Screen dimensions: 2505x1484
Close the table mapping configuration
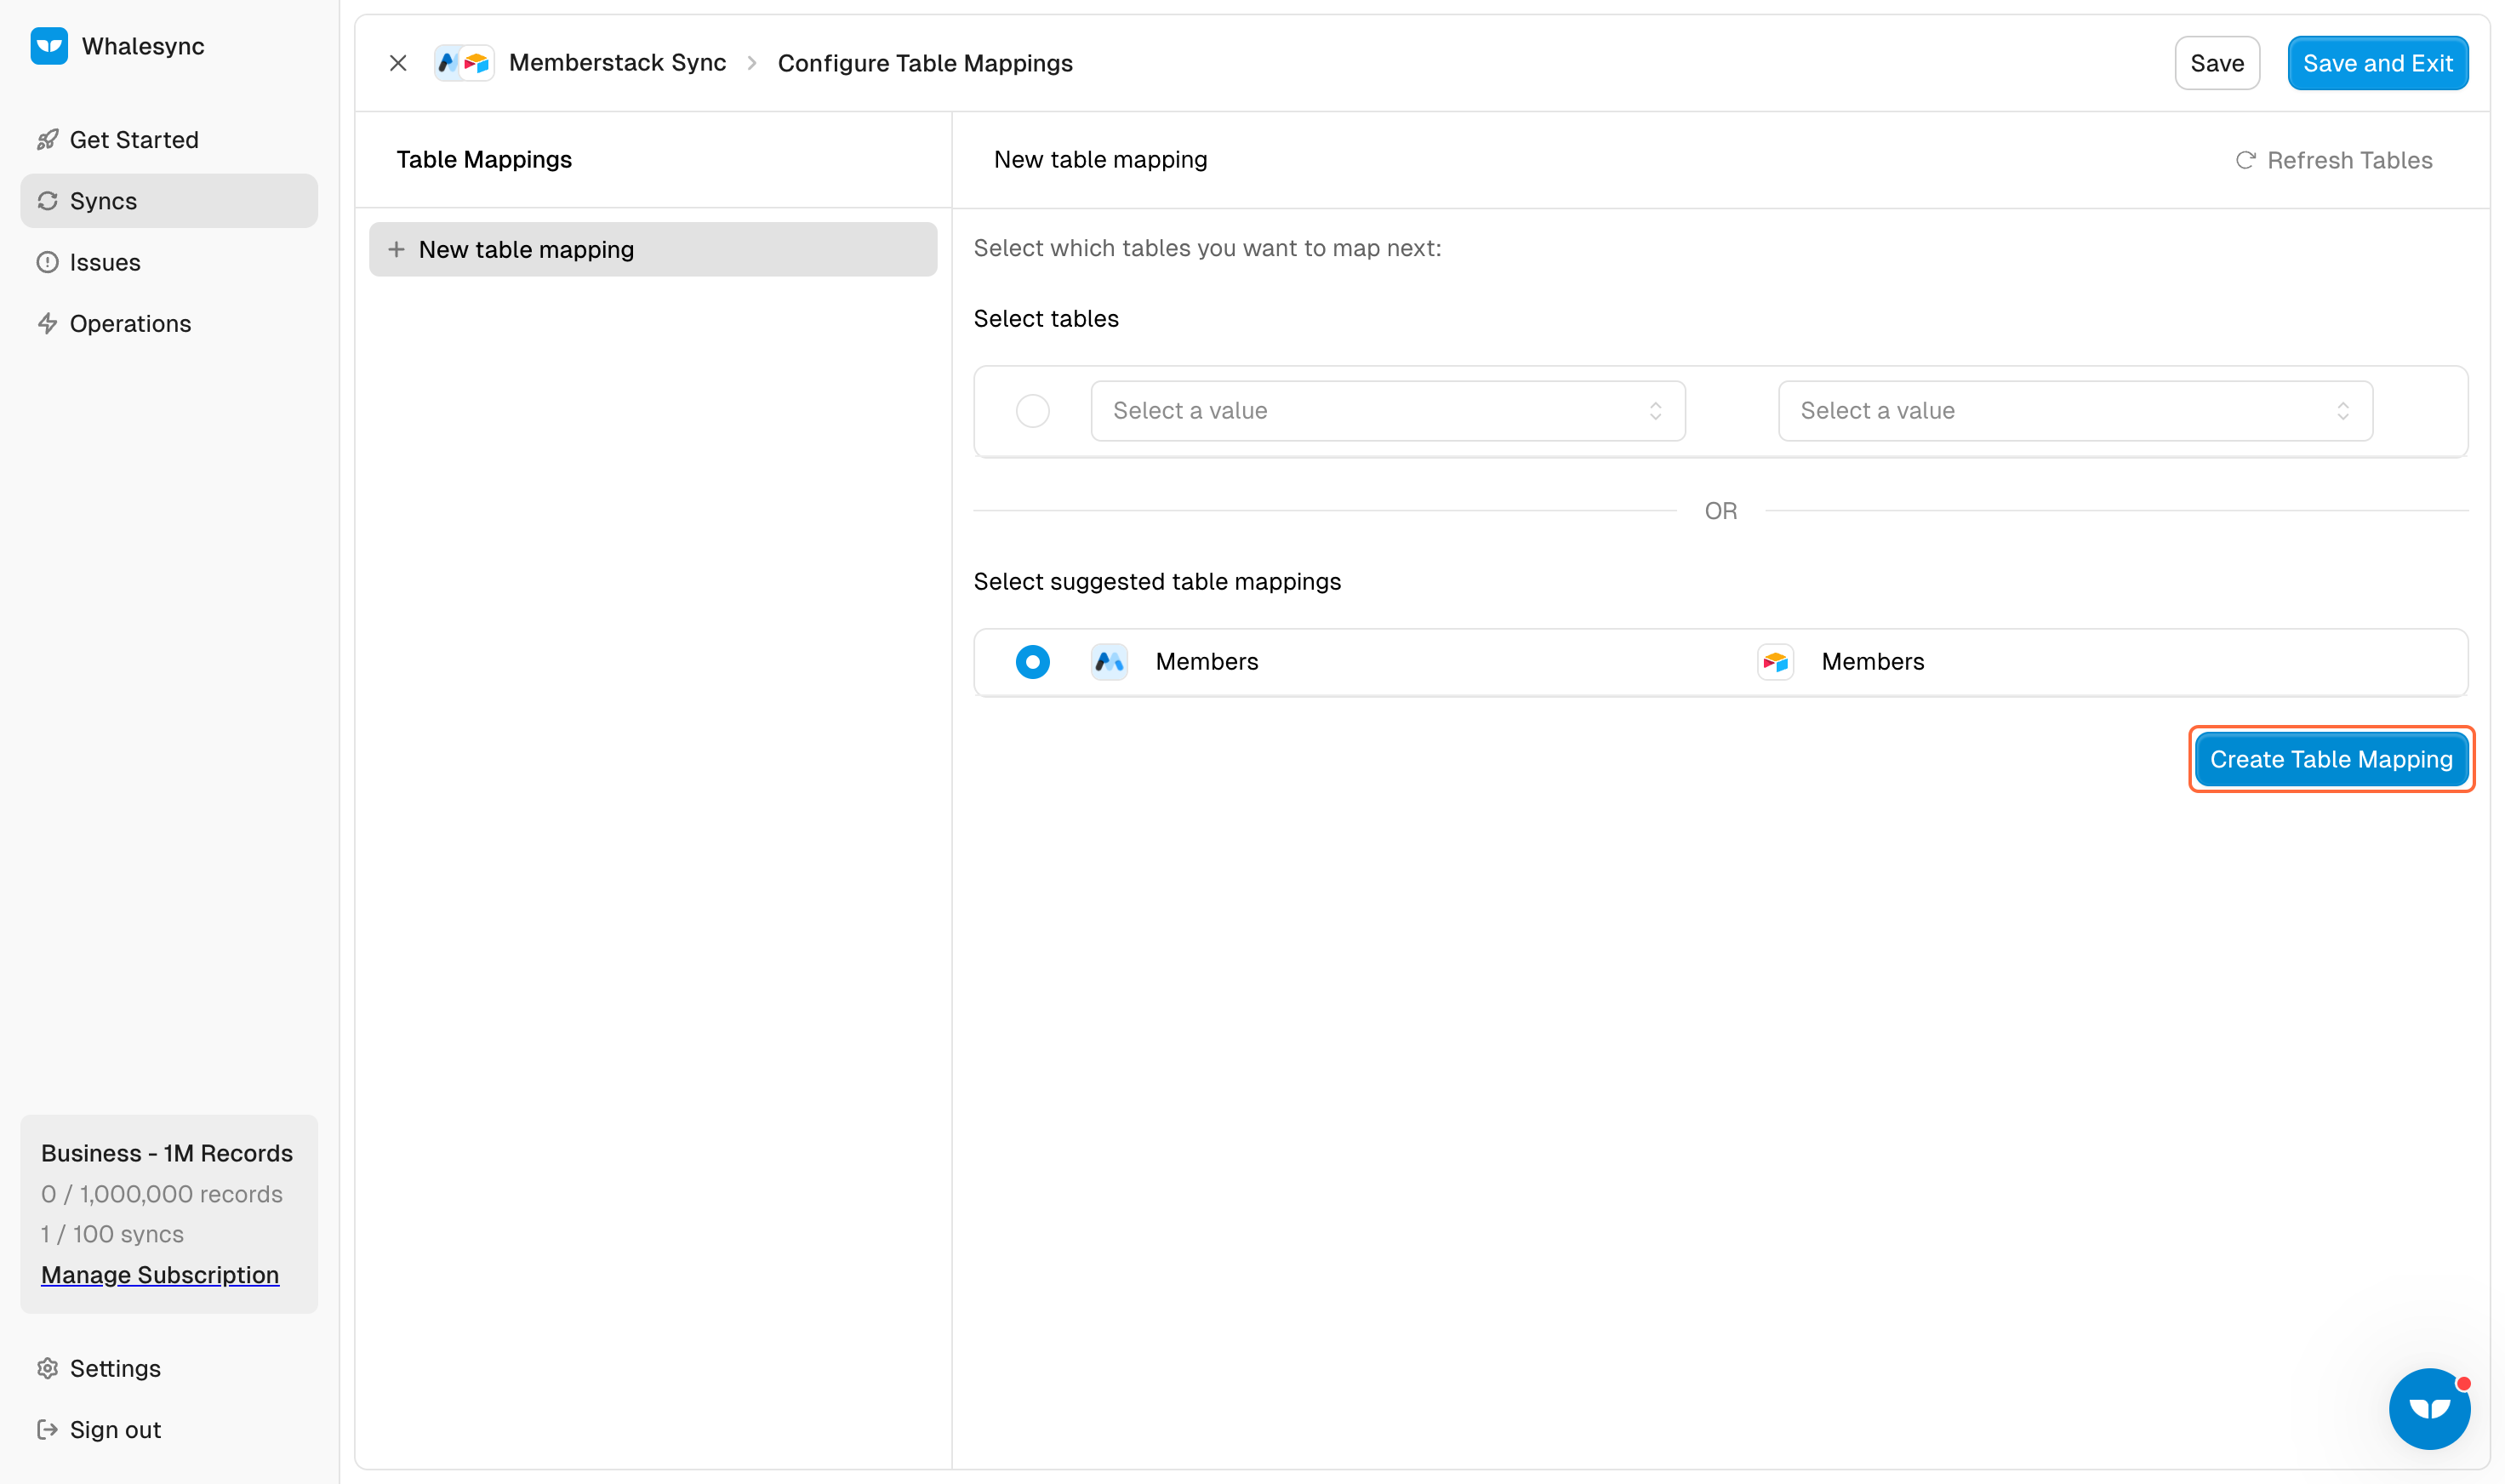point(398,63)
